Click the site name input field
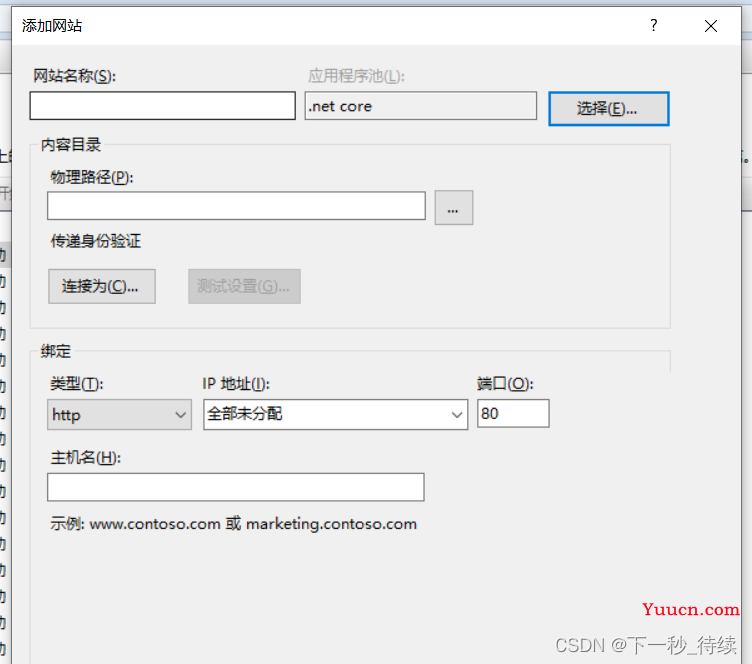 click(163, 106)
